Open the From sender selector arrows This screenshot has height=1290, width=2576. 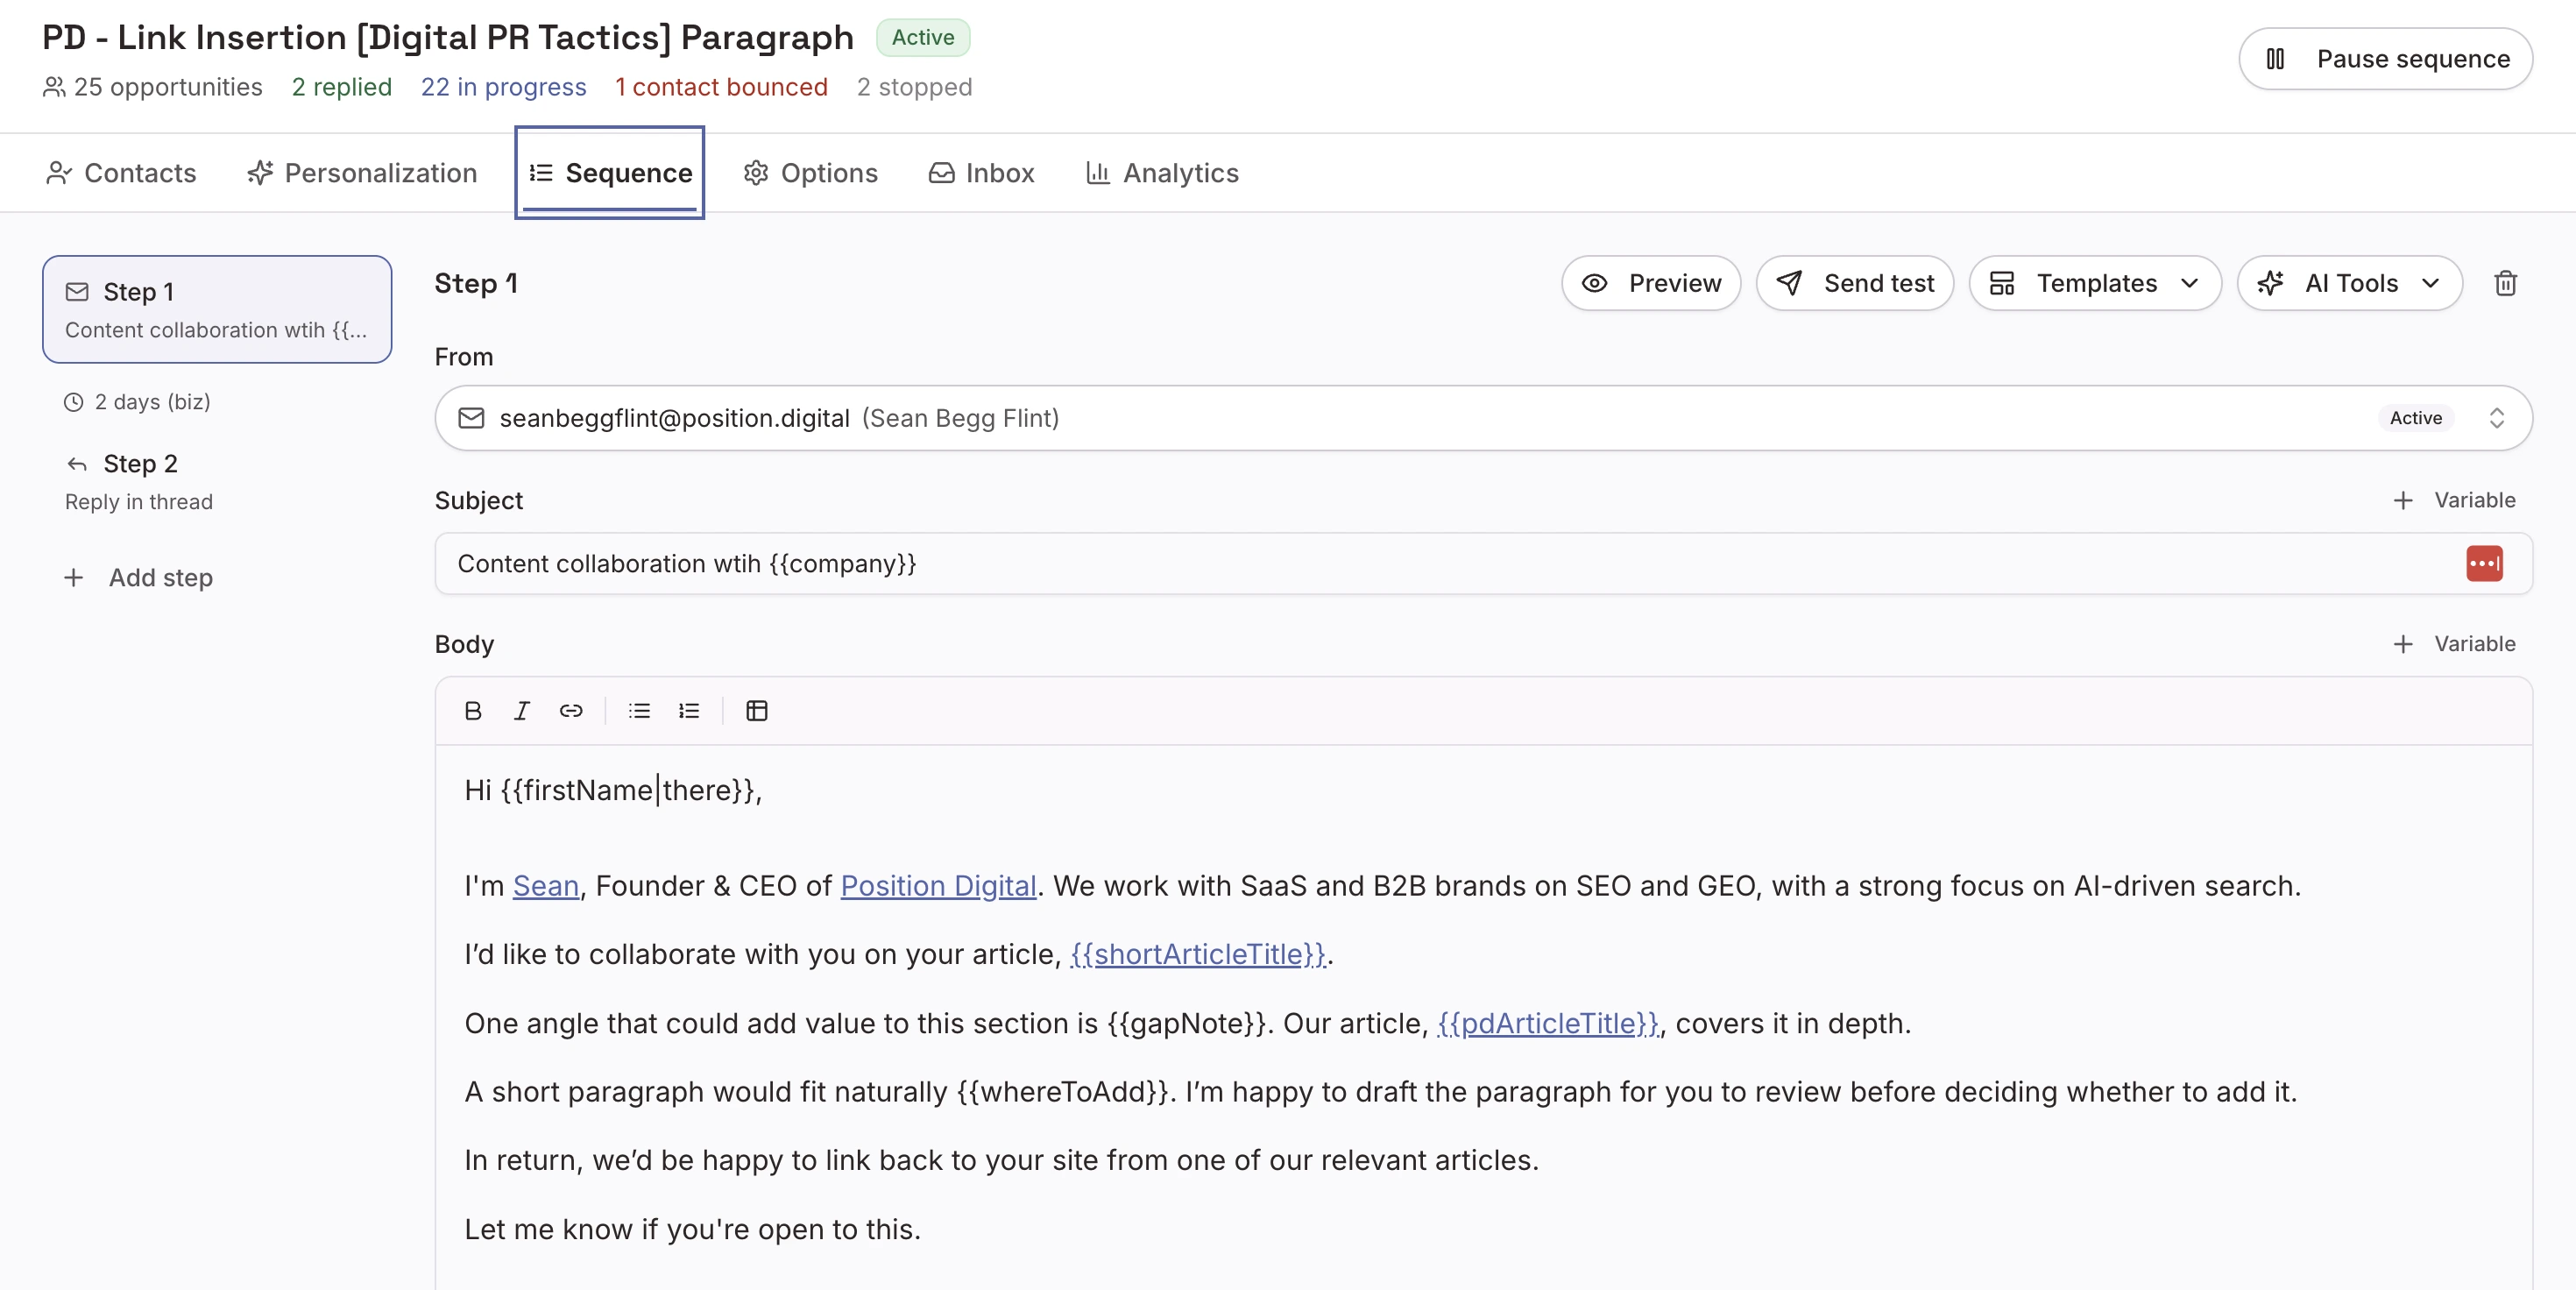coord(2496,418)
